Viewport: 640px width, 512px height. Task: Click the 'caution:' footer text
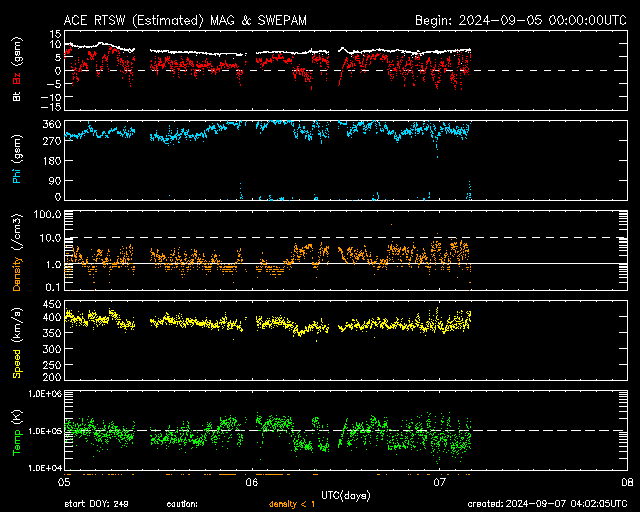click(182, 504)
